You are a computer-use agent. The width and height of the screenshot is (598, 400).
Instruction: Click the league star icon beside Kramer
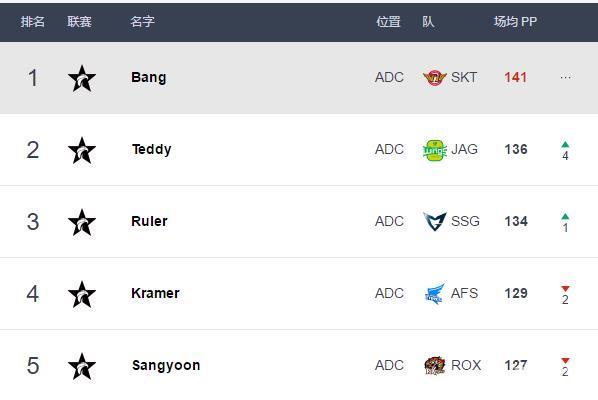coord(82,294)
